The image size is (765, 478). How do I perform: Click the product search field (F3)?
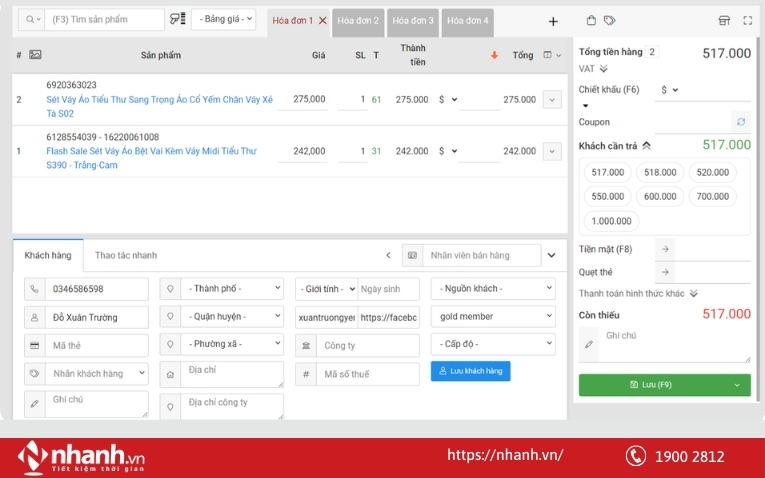pyautogui.click(x=105, y=19)
